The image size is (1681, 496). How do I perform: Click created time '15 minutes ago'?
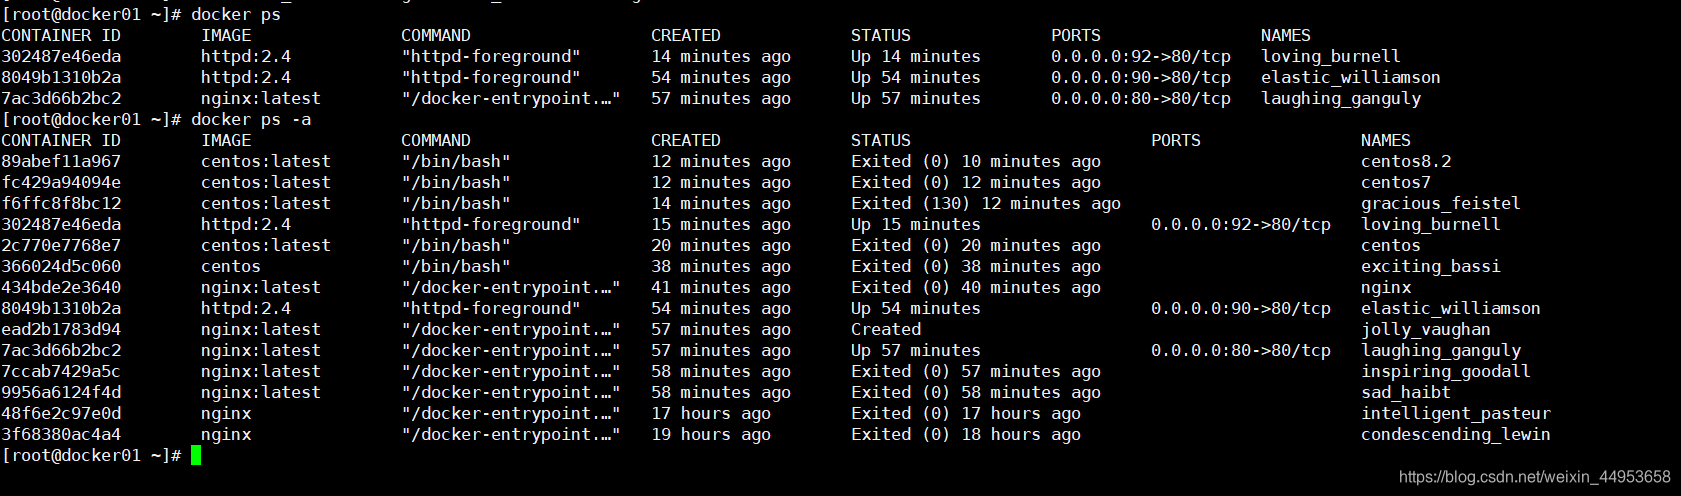point(721,224)
